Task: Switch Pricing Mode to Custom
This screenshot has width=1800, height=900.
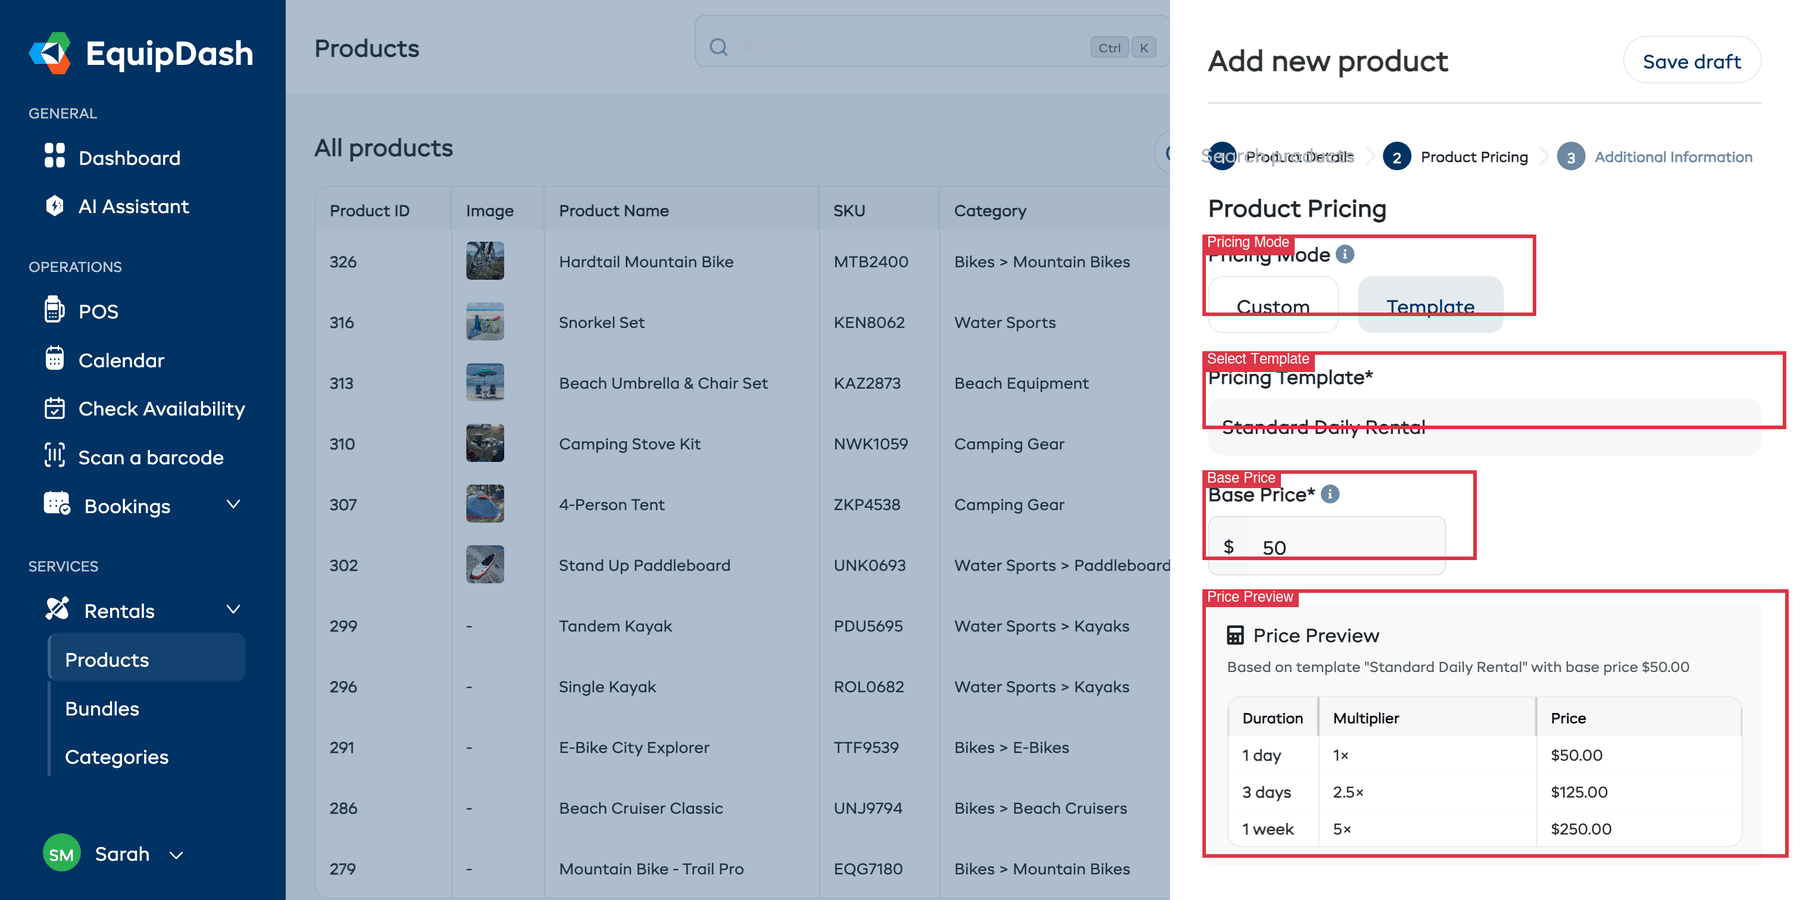Action: tap(1271, 305)
